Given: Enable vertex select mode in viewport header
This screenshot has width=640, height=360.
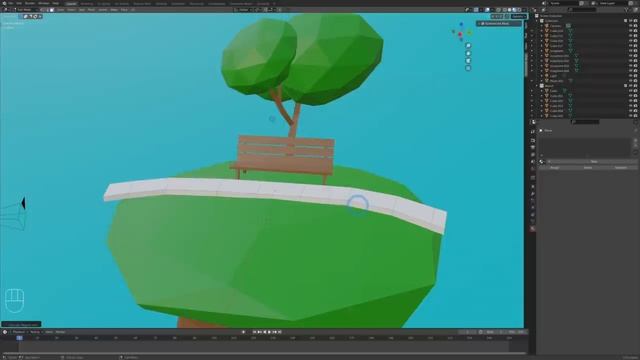Looking at the screenshot, I should coord(43,10).
